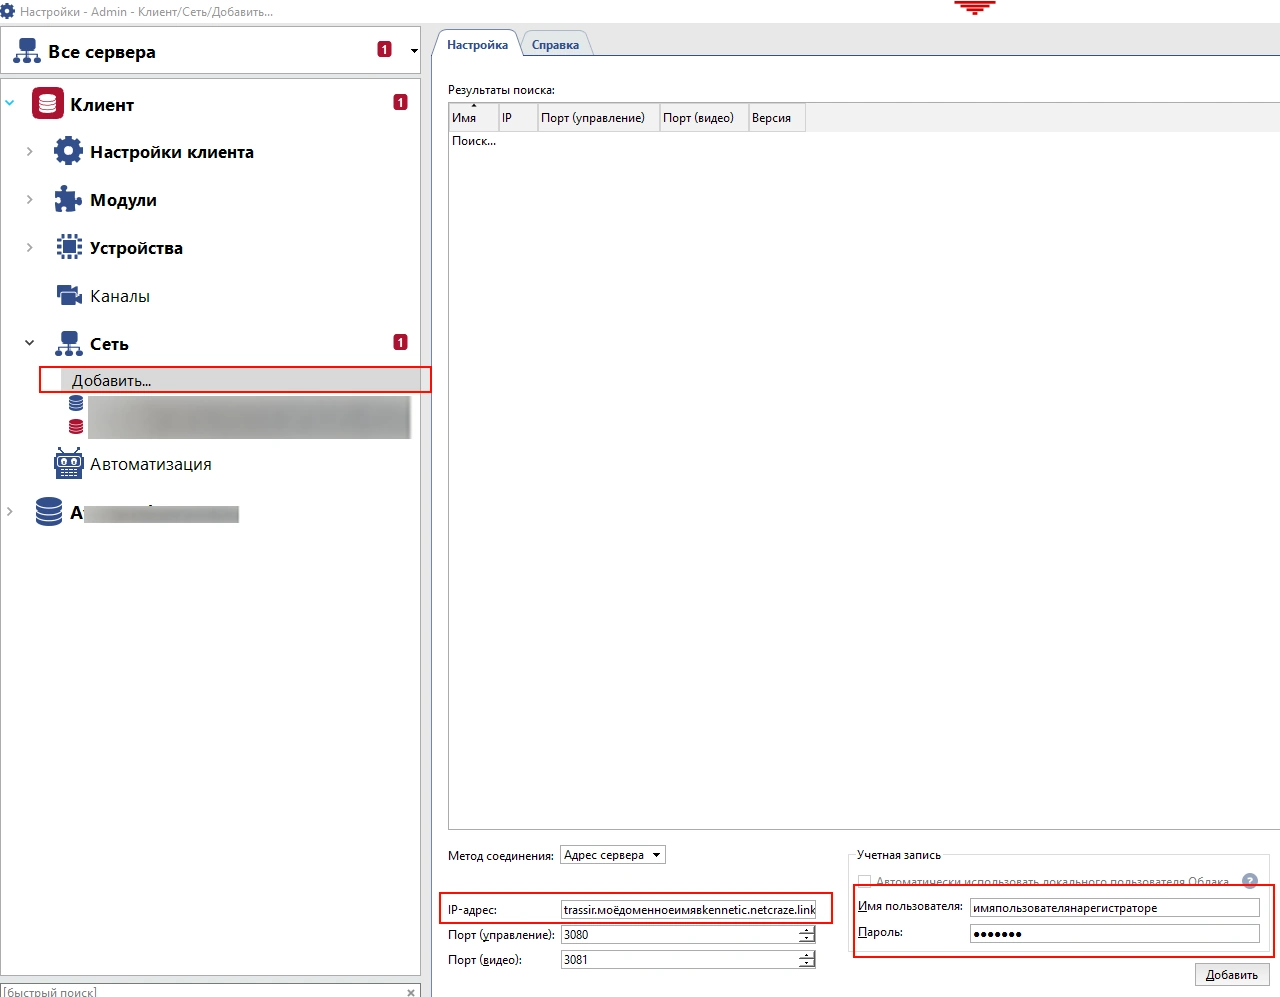Click the Автоматизация robot icon
The height and width of the screenshot is (997, 1280).
pos(68,464)
